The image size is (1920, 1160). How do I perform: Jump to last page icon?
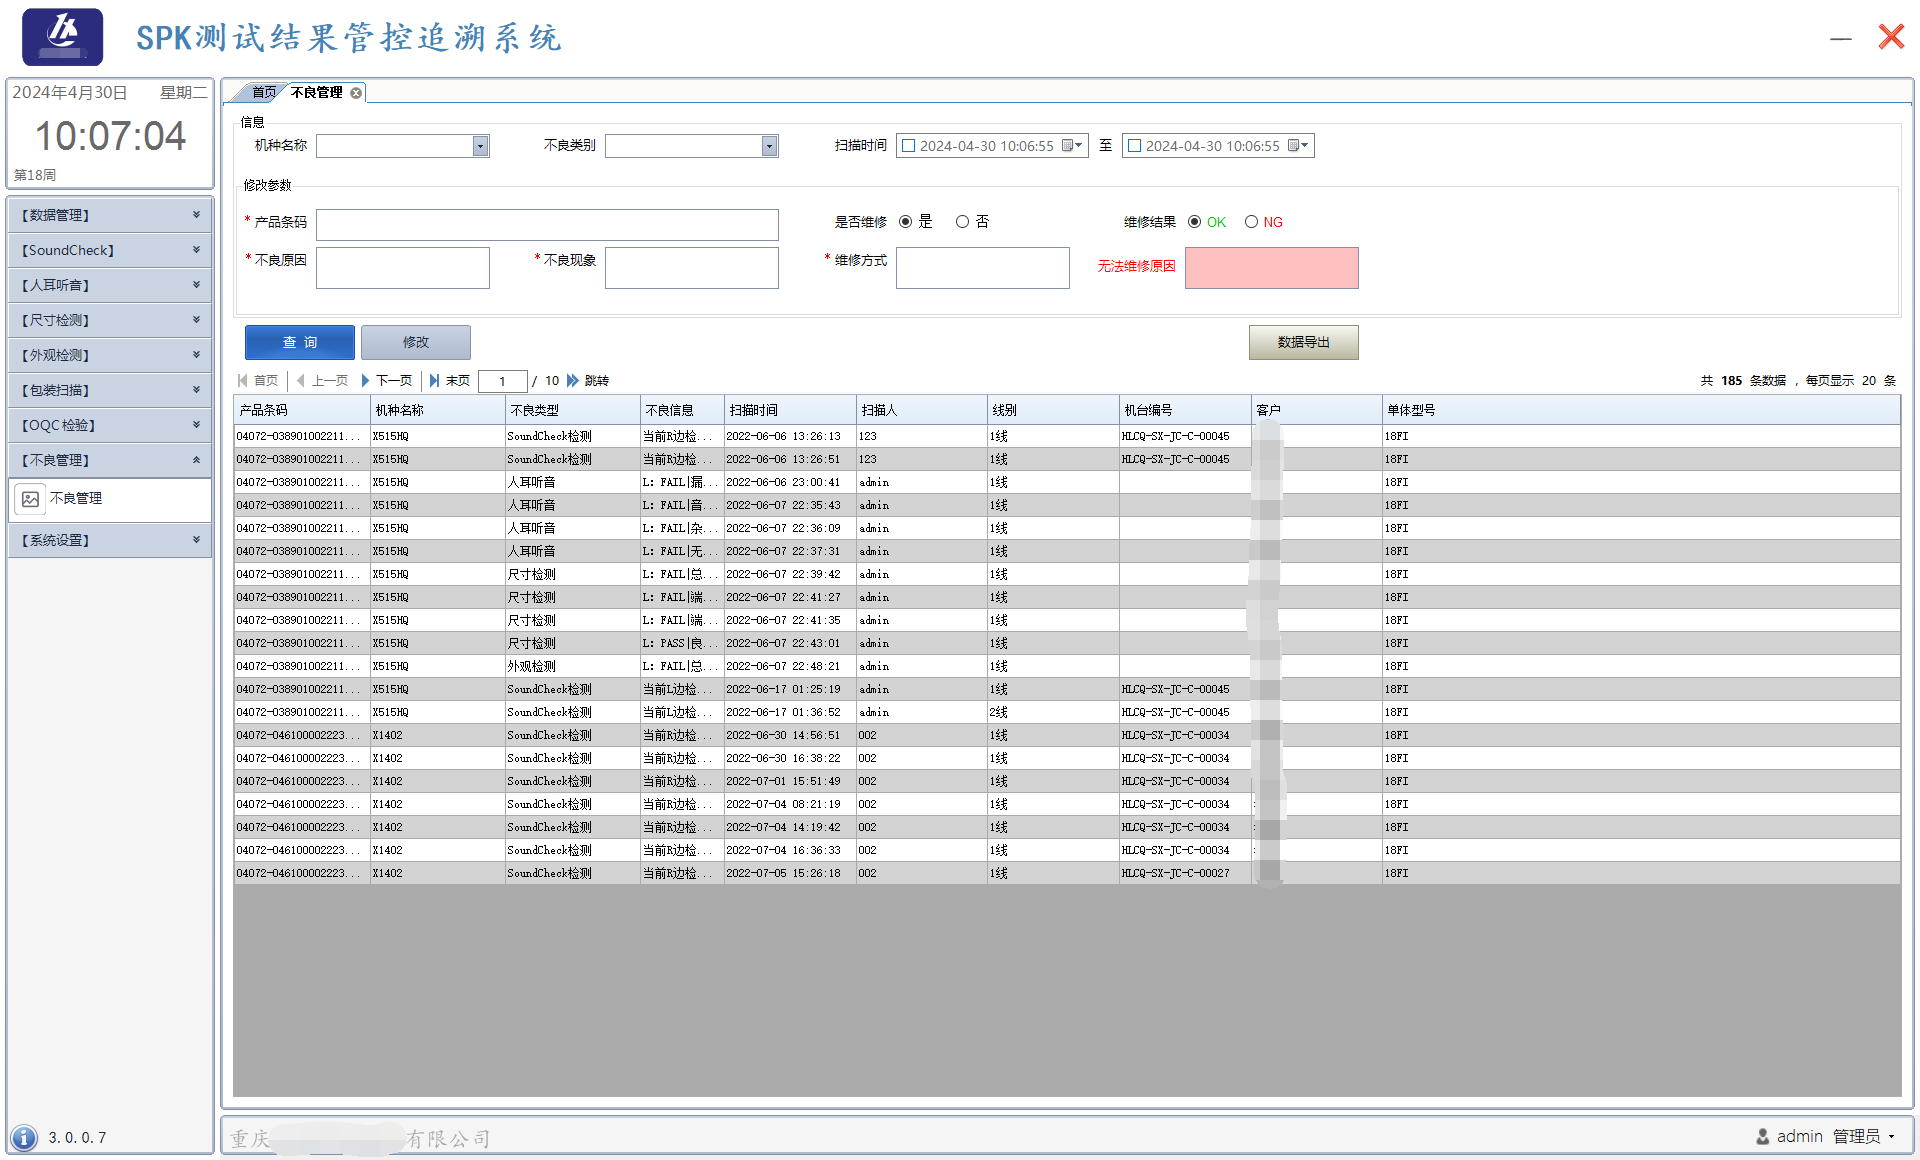coord(434,381)
